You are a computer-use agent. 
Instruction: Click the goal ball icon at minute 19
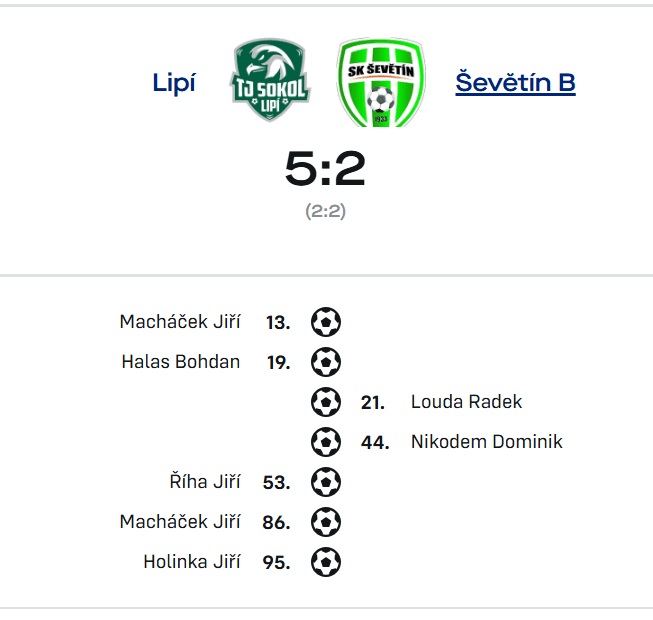326,362
